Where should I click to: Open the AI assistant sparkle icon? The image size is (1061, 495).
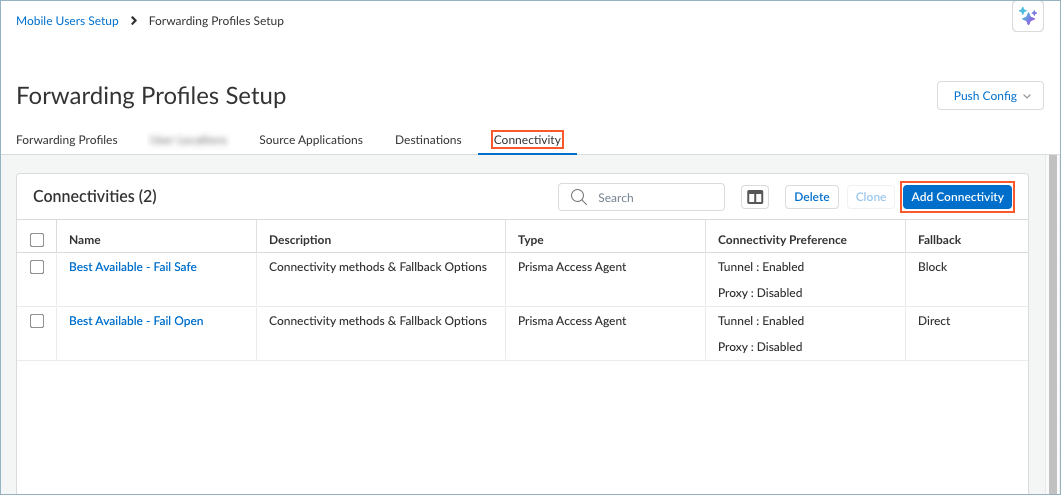(1027, 17)
